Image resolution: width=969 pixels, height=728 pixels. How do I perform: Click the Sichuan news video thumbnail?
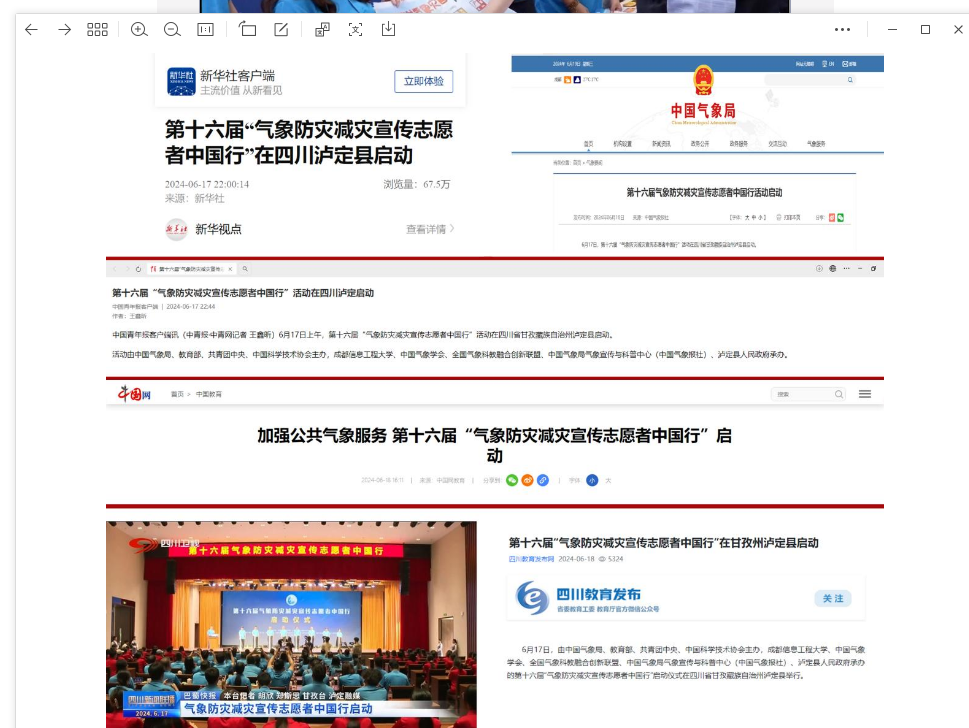(291, 623)
